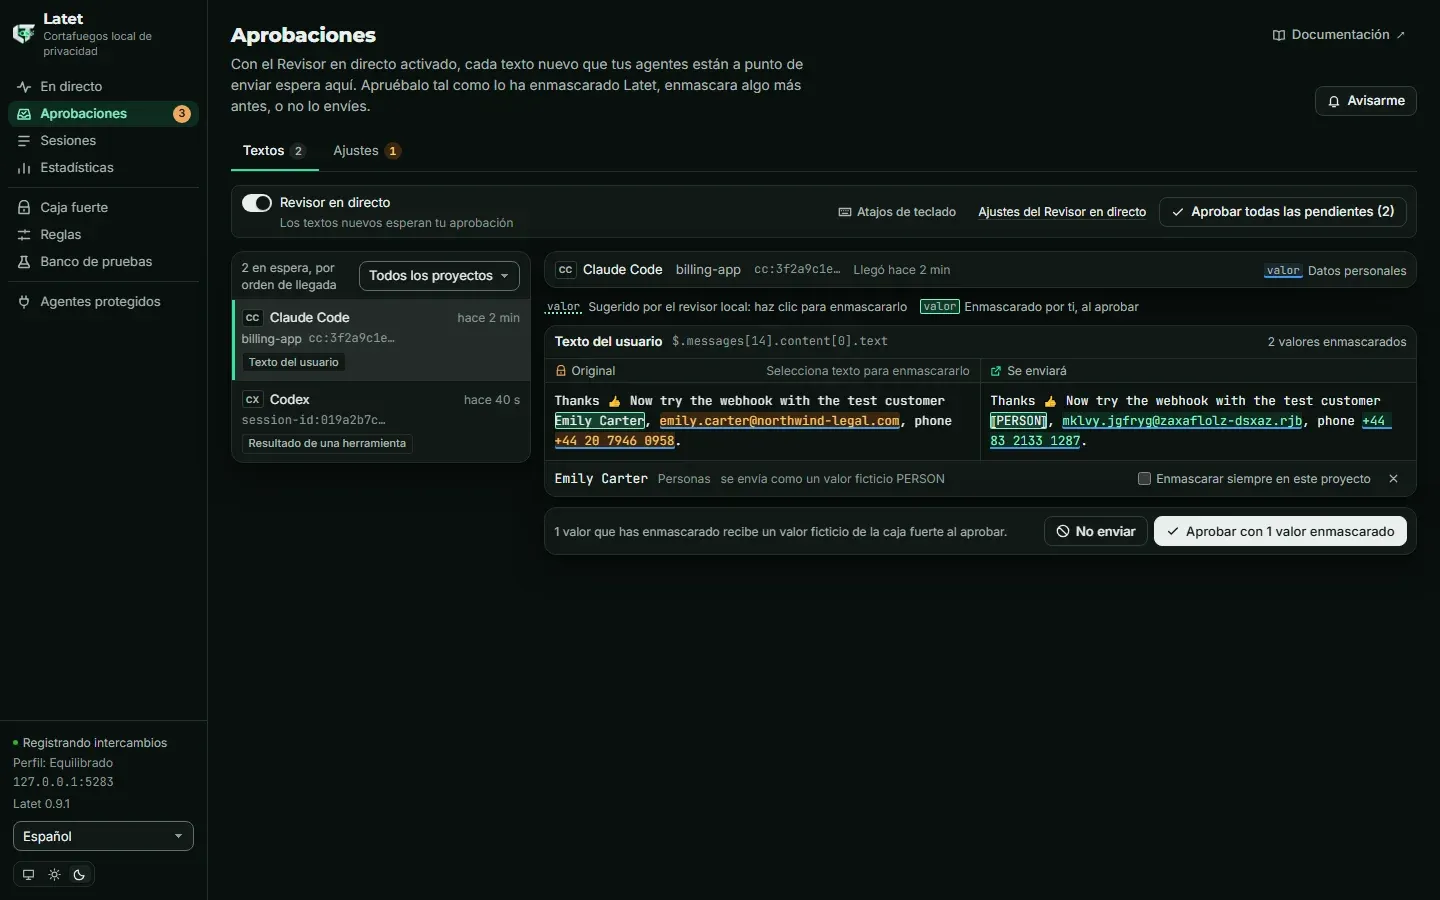Click Aprobar todas las pendientes (2)
This screenshot has height=900, width=1440.
point(1283,212)
